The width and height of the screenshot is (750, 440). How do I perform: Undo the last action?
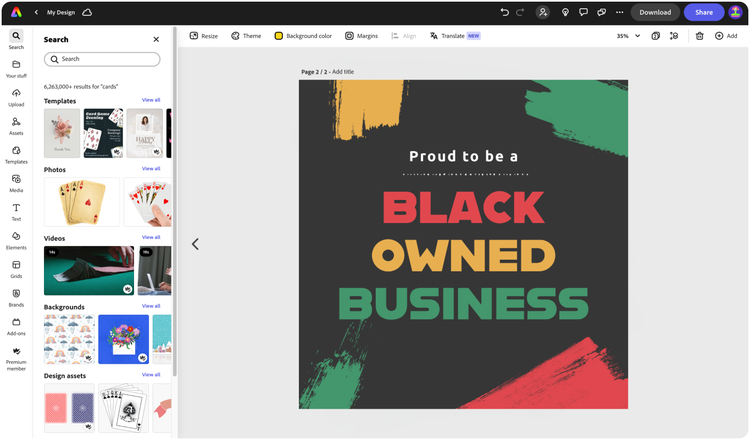point(505,12)
